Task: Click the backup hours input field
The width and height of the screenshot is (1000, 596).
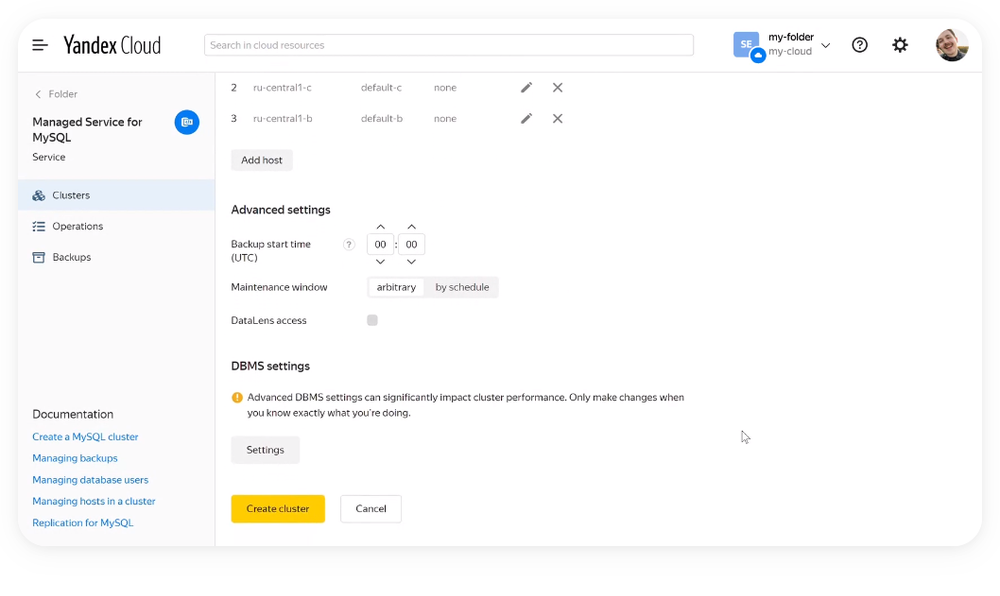Action: [x=380, y=244]
